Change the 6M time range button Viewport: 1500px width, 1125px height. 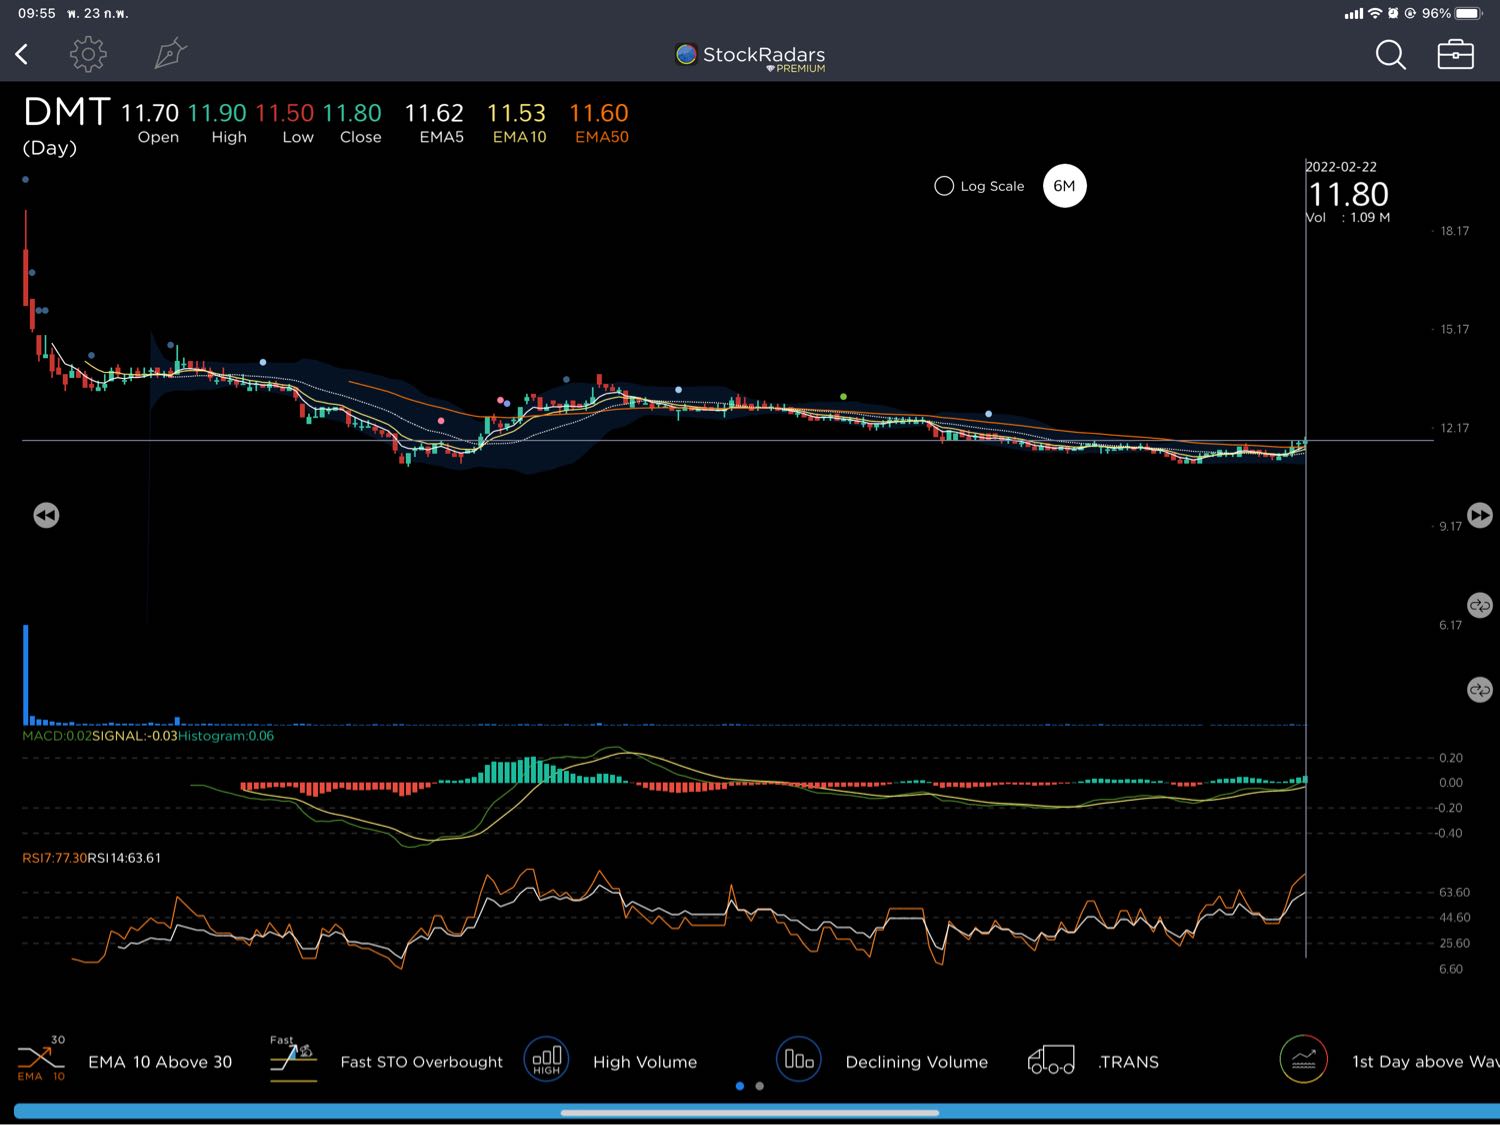pyautogui.click(x=1064, y=186)
